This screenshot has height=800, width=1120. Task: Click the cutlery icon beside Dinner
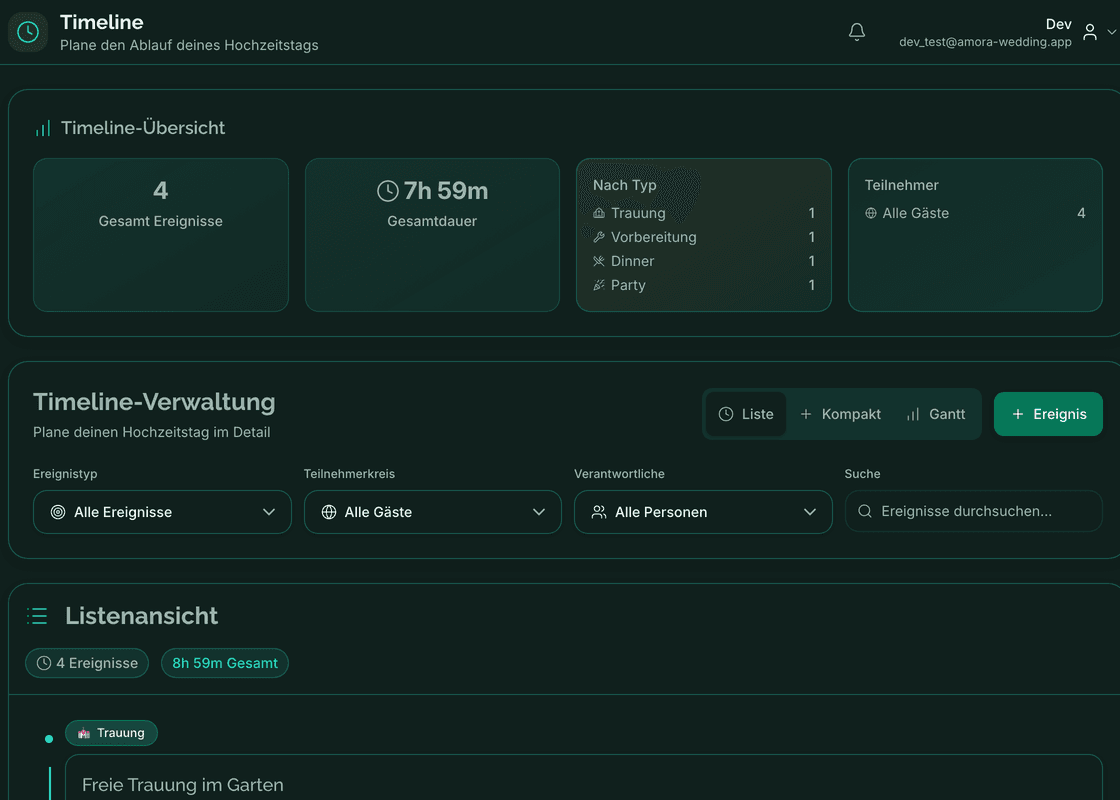(x=599, y=261)
